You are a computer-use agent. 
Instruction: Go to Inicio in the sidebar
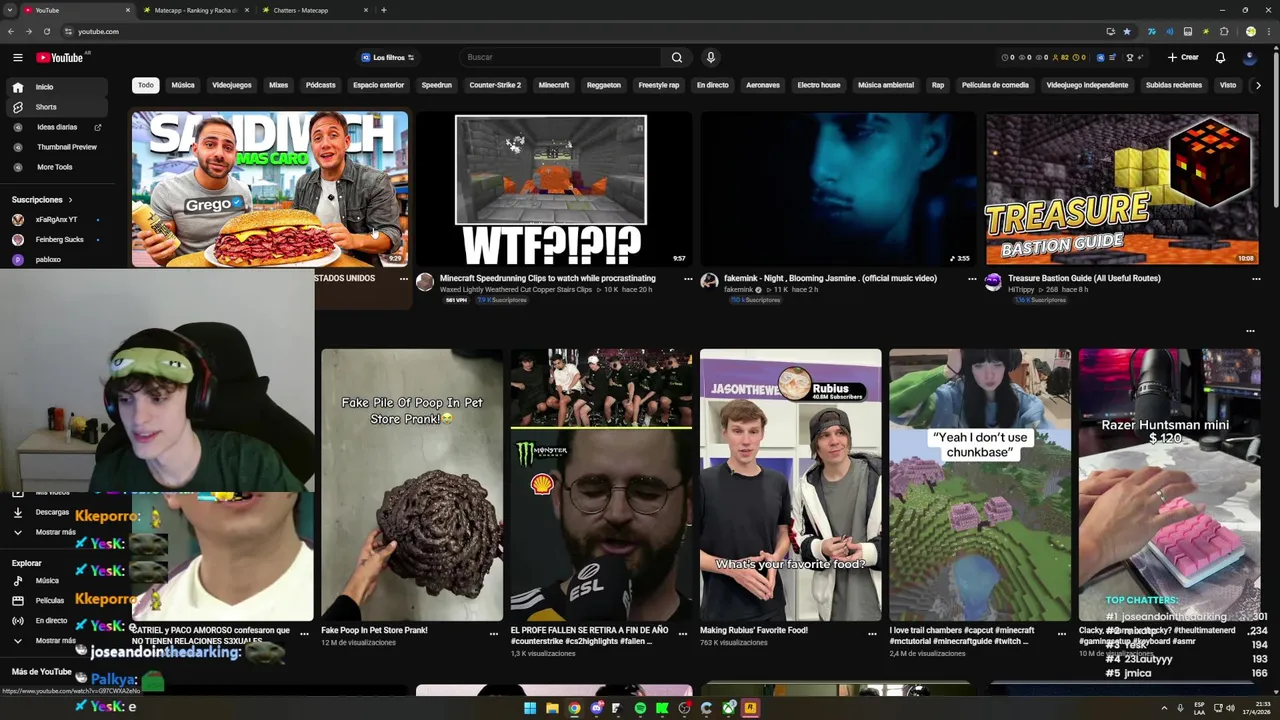point(56,87)
